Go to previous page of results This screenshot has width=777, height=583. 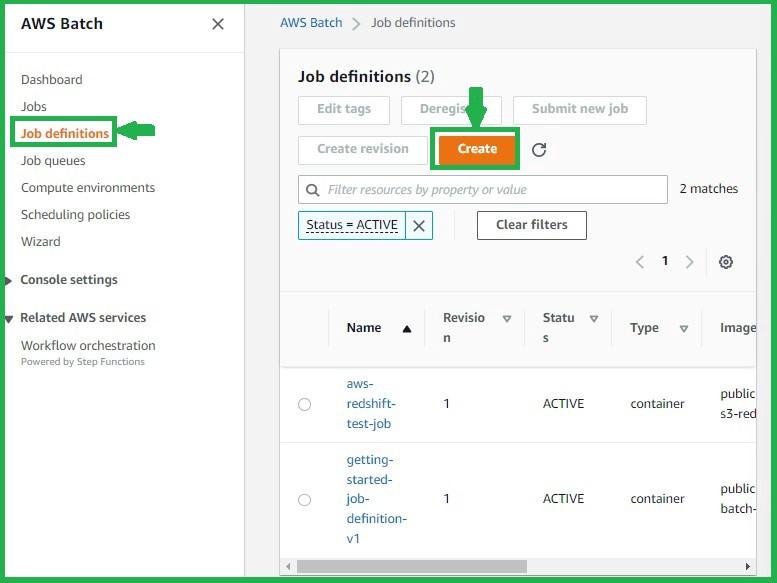tap(640, 262)
